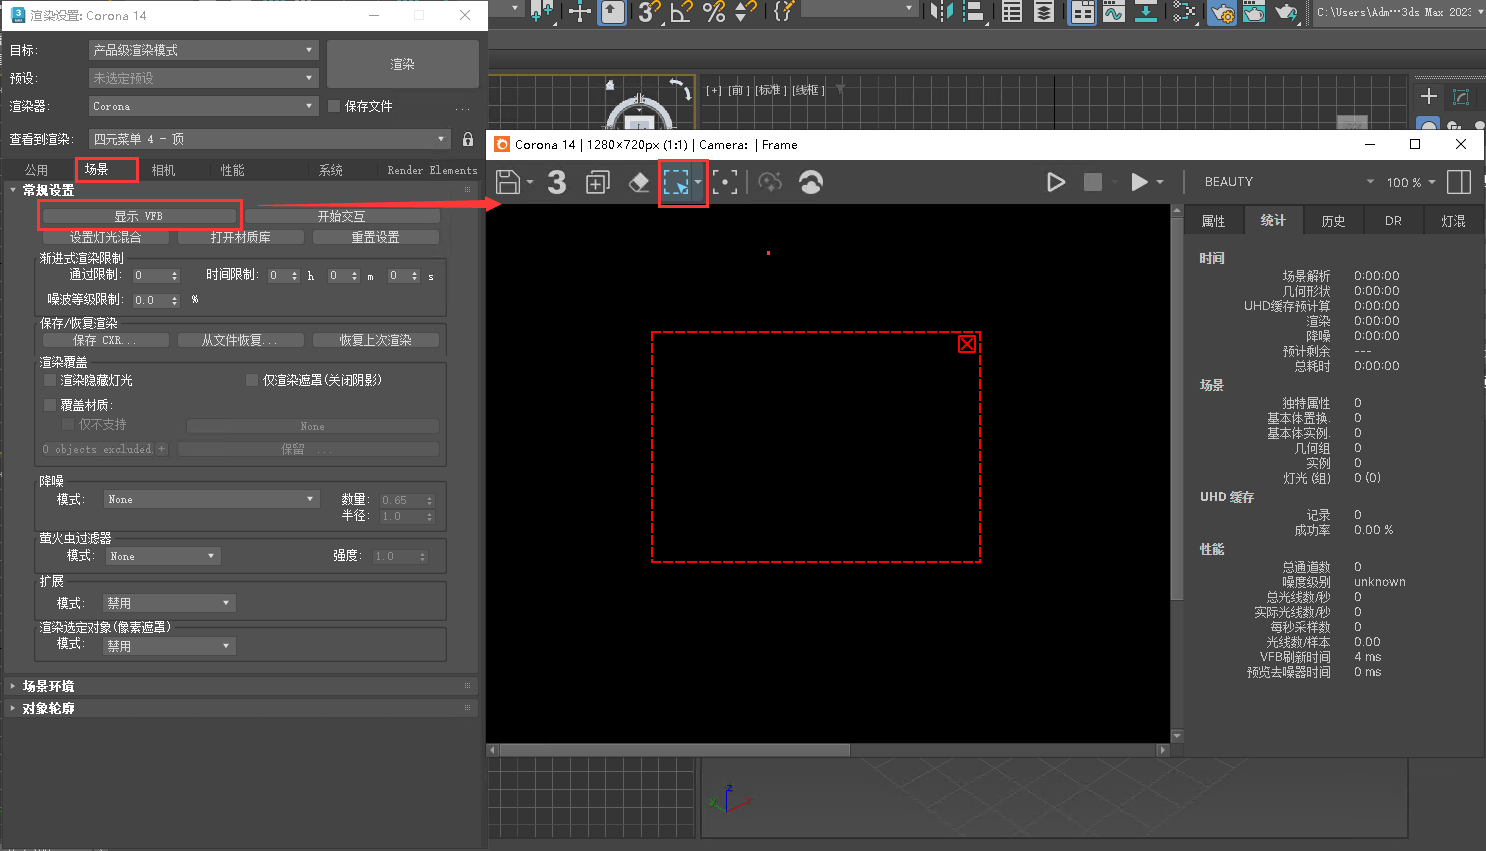Toggle the 覆盖材质 checkbox
1486x851 pixels.
click(x=50, y=405)
